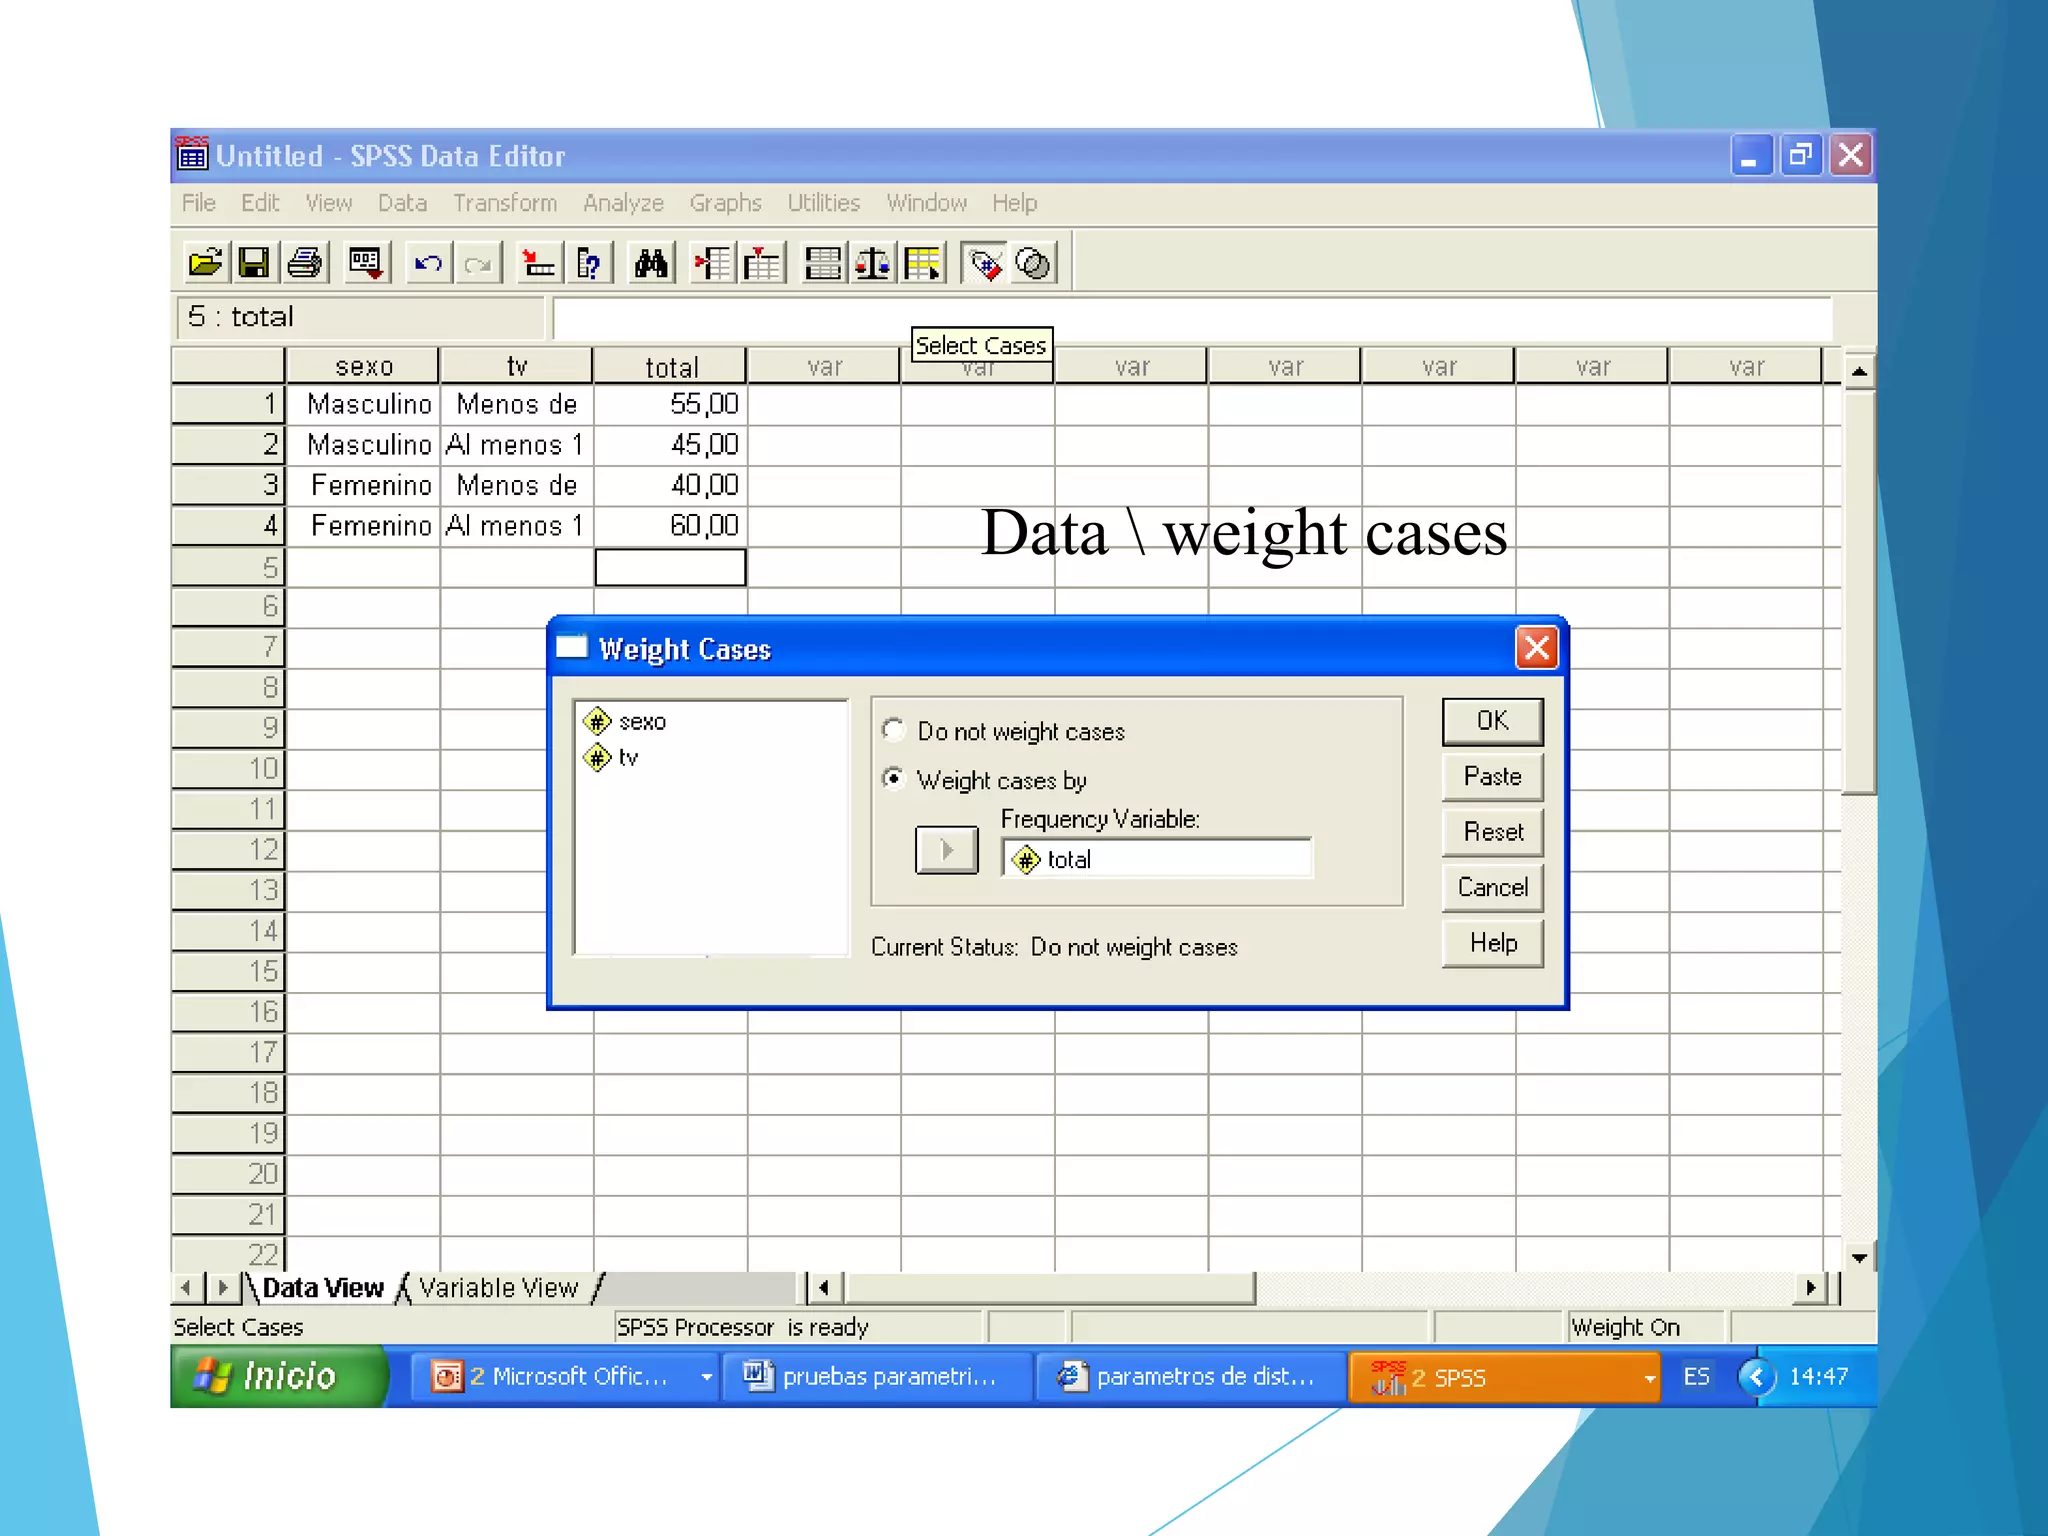
Task: Open the Microsoft Office taskbar group dropdown
Action: coord(706,1377)
